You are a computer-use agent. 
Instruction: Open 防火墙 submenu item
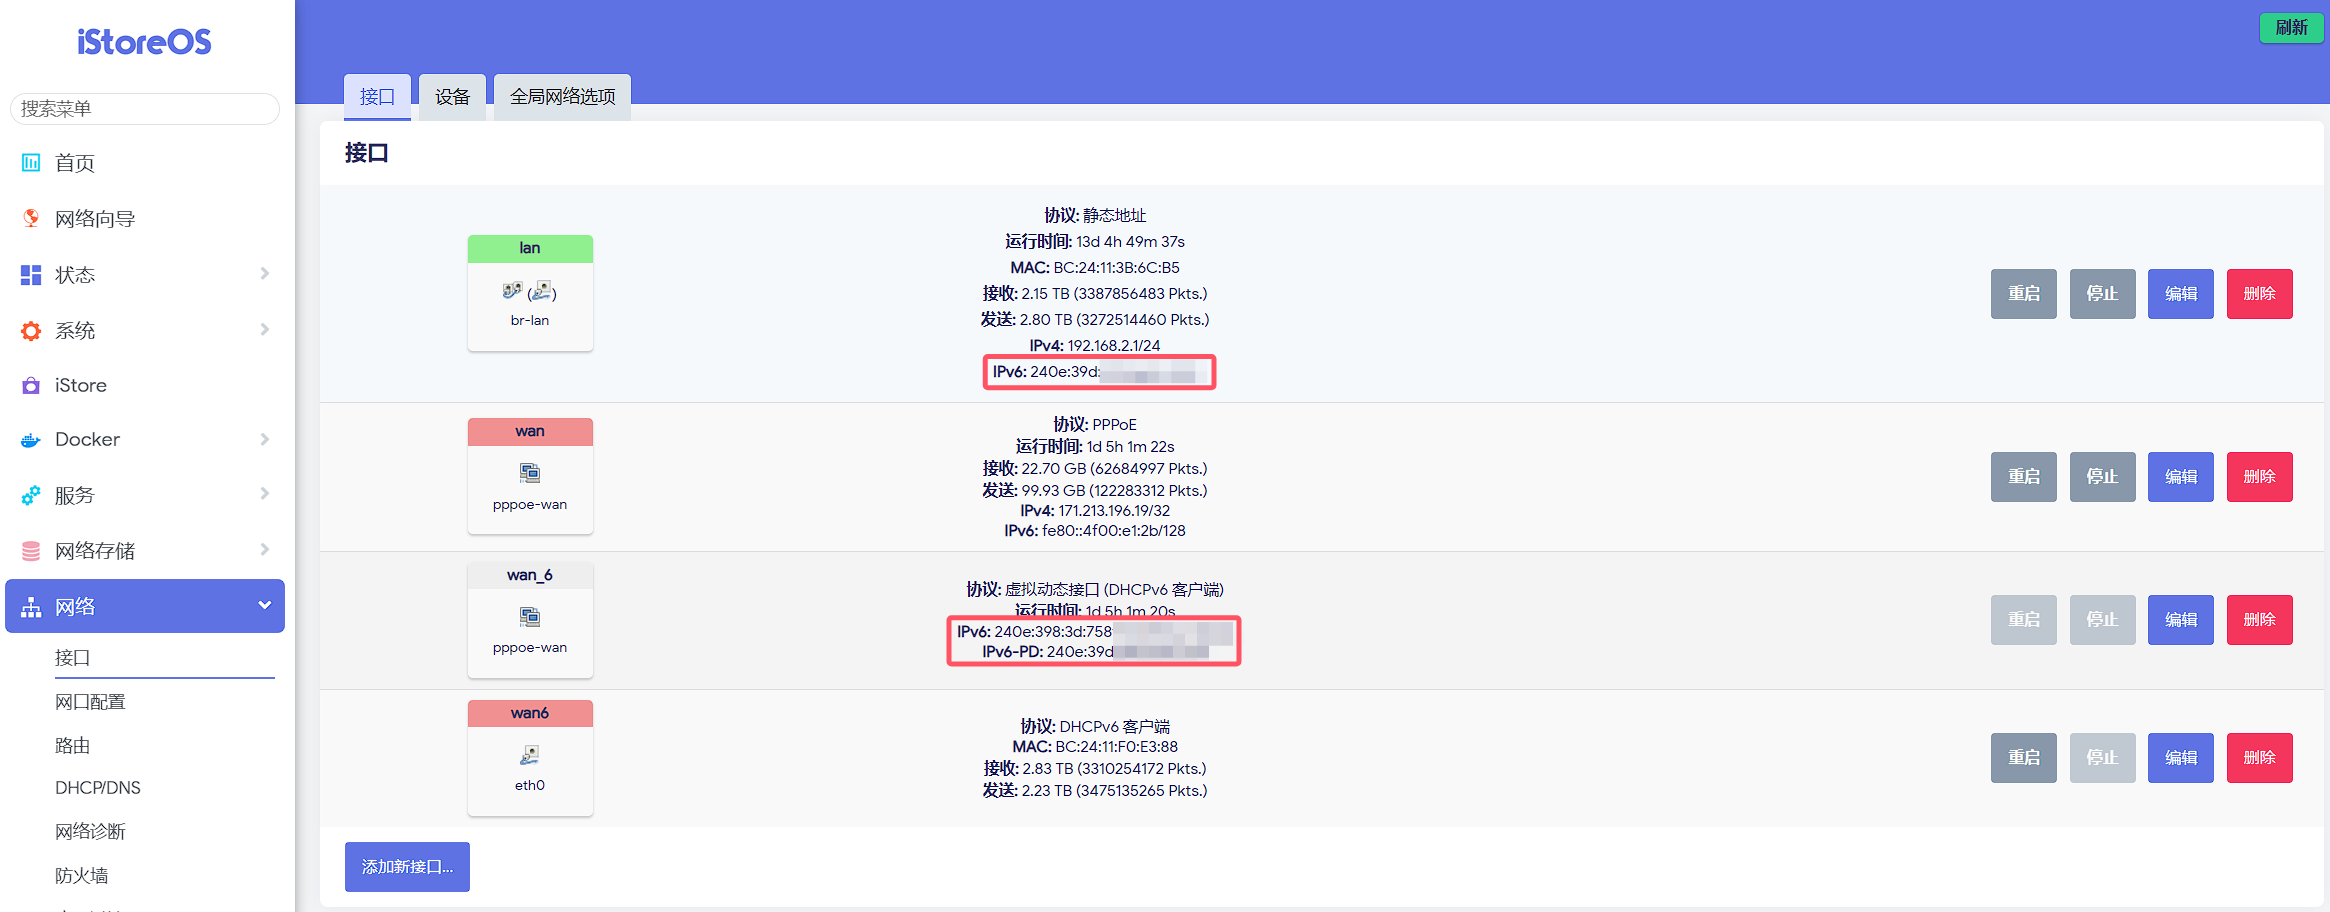81,875
